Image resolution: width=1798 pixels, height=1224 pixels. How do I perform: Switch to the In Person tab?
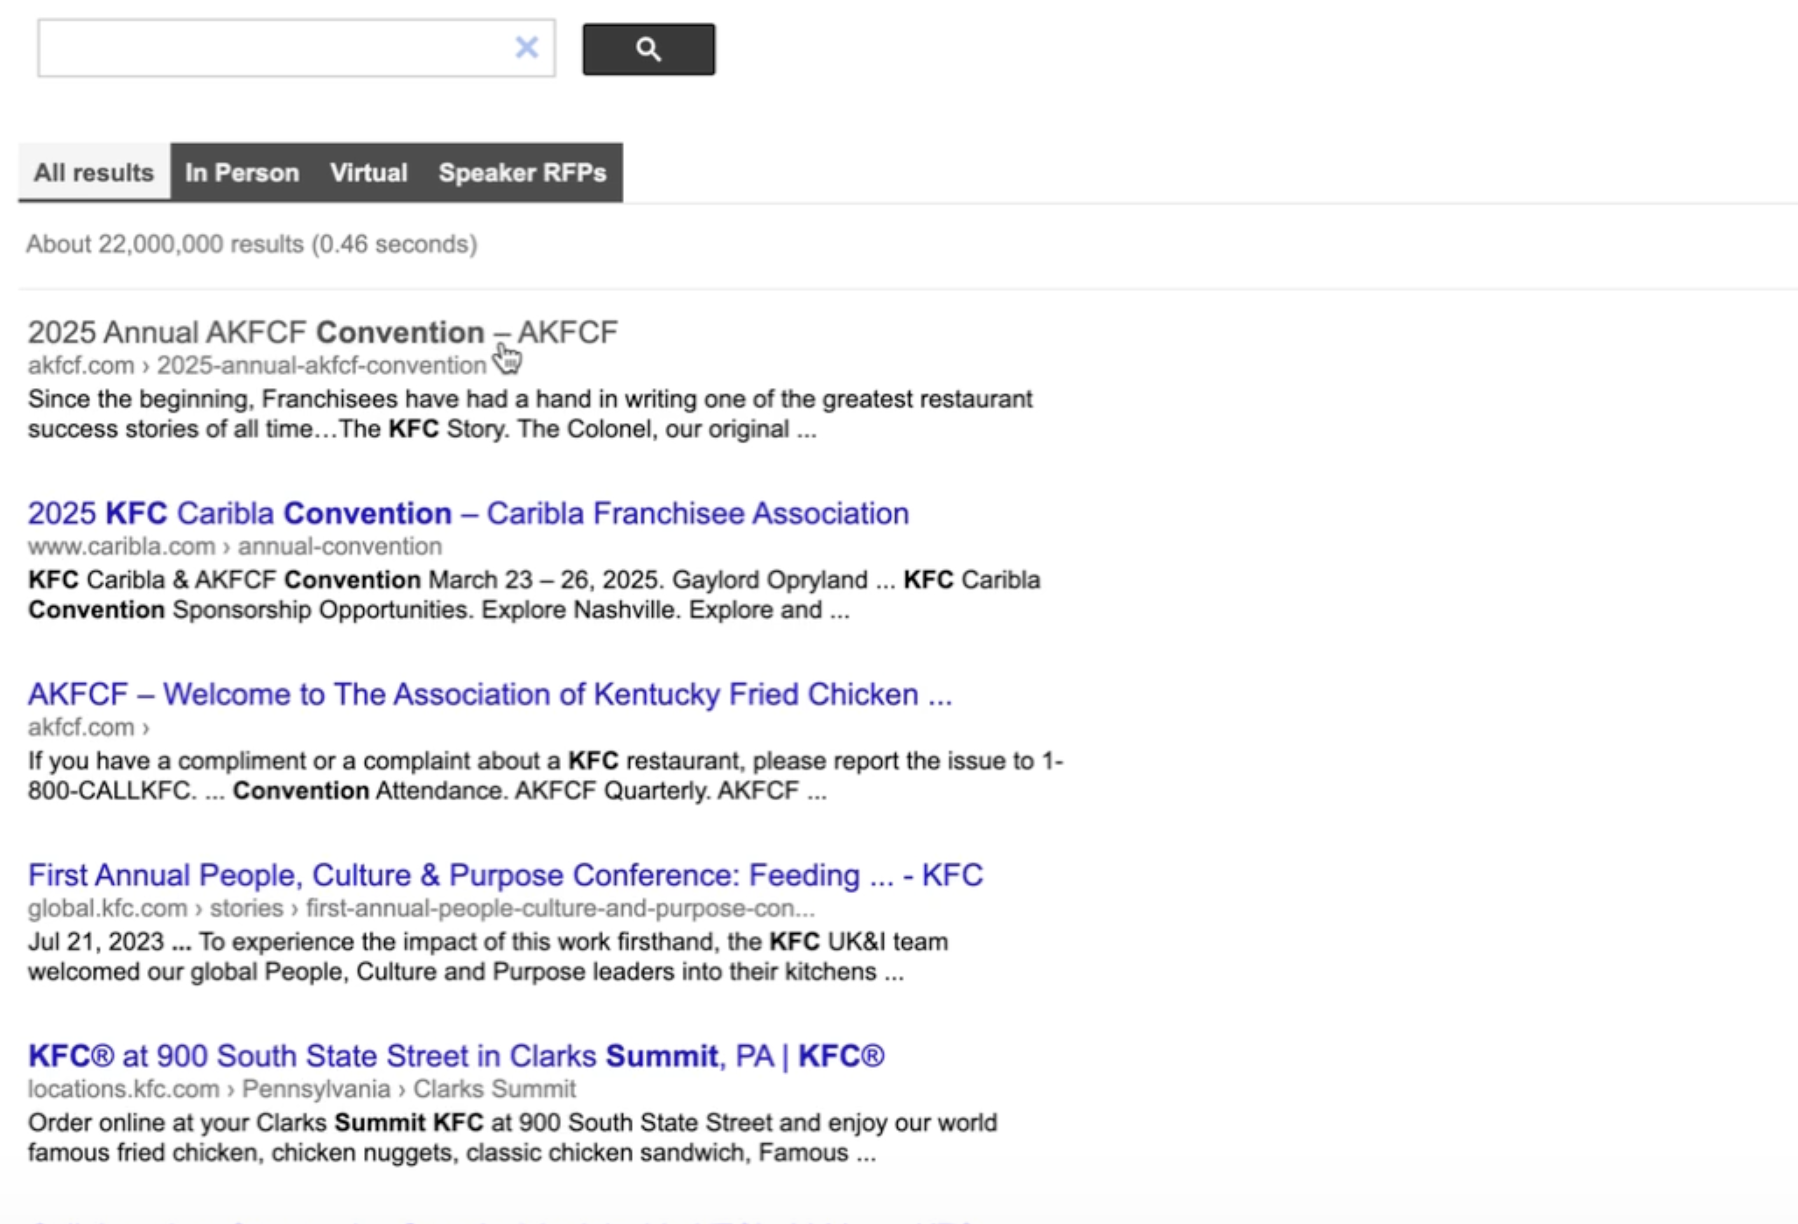point(242,172)
